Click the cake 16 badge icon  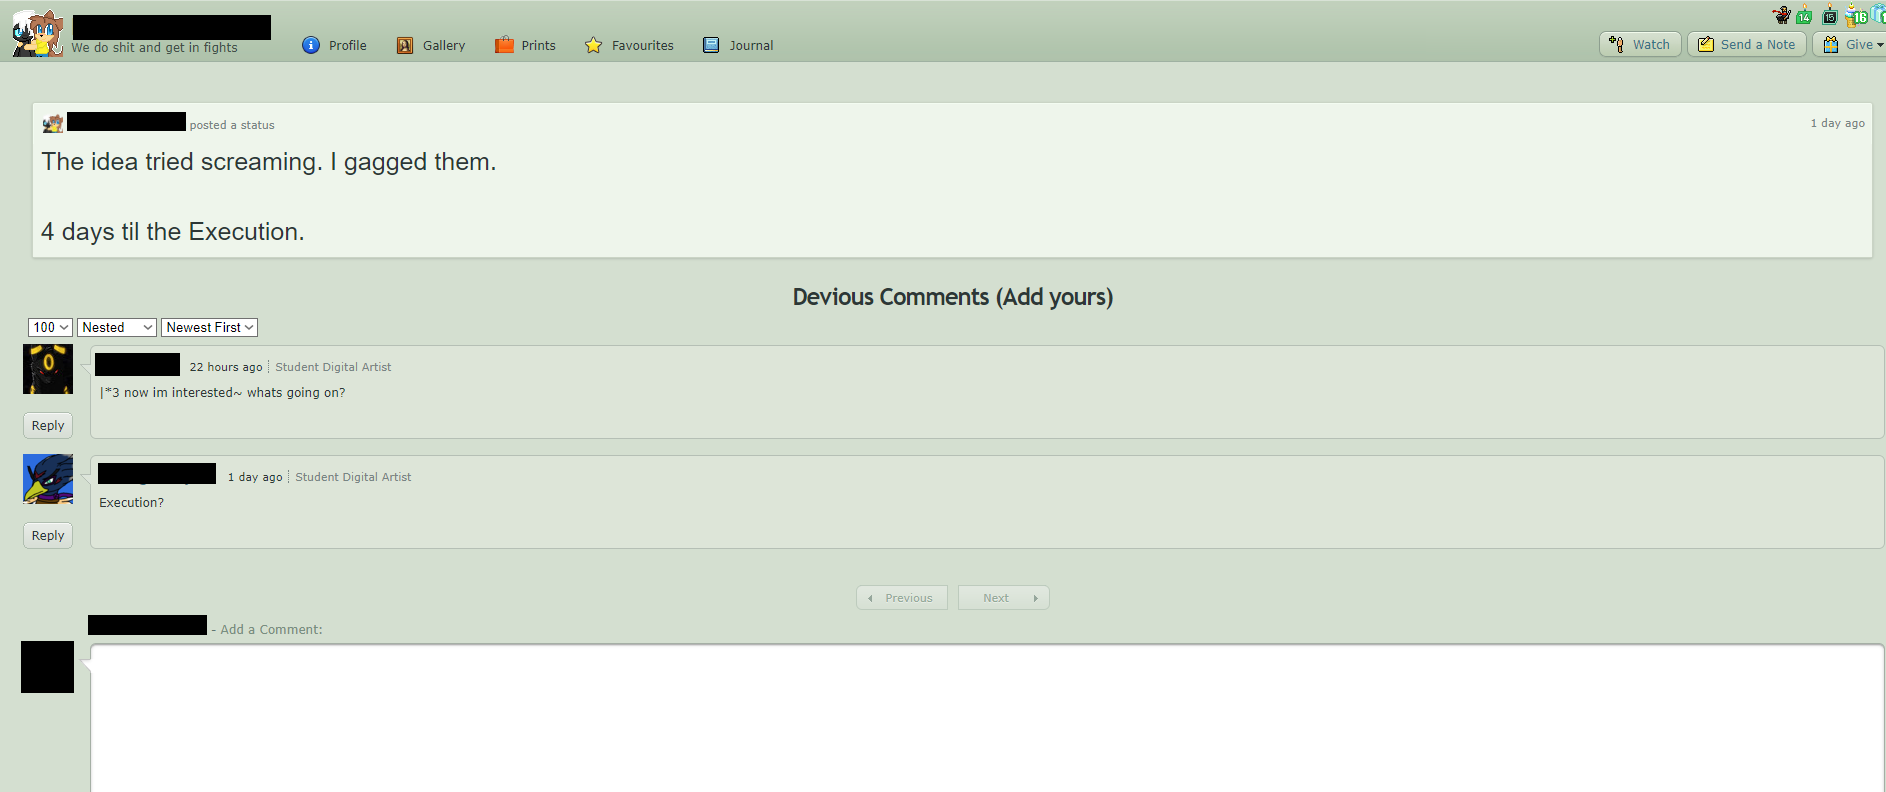tap(1857, 15)
